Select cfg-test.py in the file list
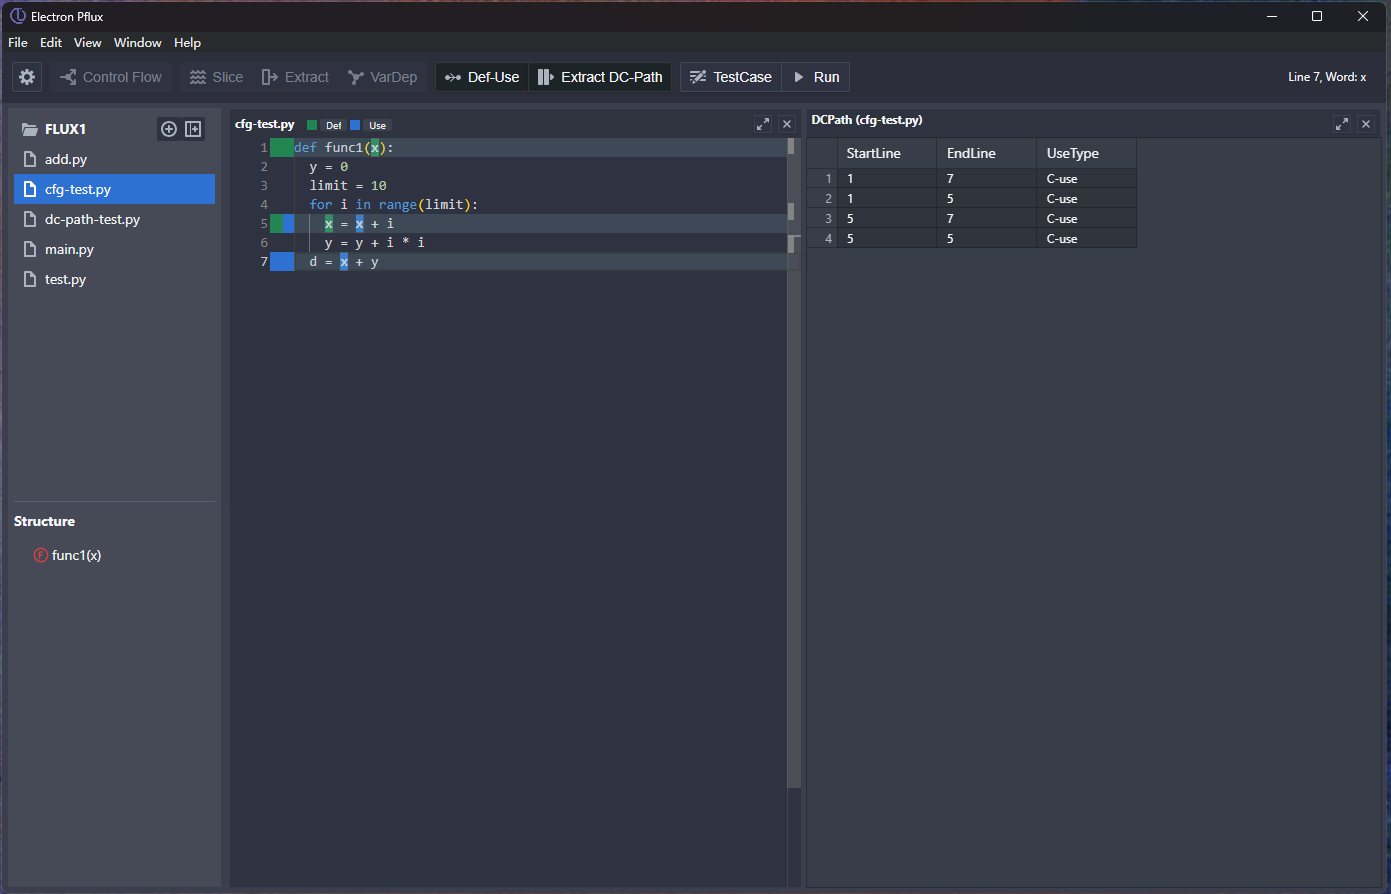 click(114, 189)
